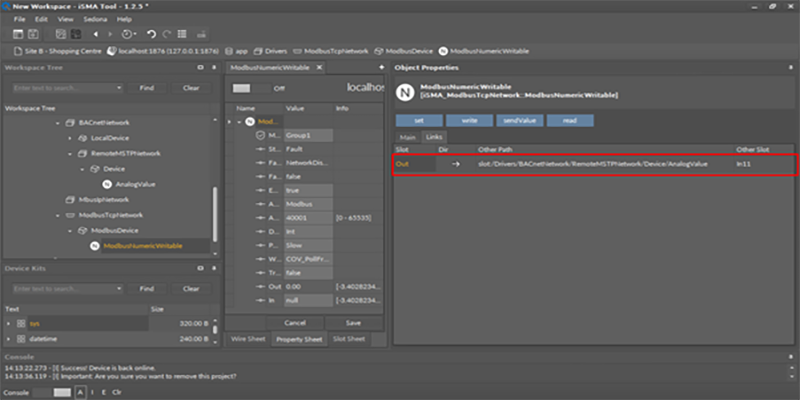Screen dimensions: 800x400
Task: Collapse the ModbusTcpNetwork tree node
Action: [x=58, y=215]
